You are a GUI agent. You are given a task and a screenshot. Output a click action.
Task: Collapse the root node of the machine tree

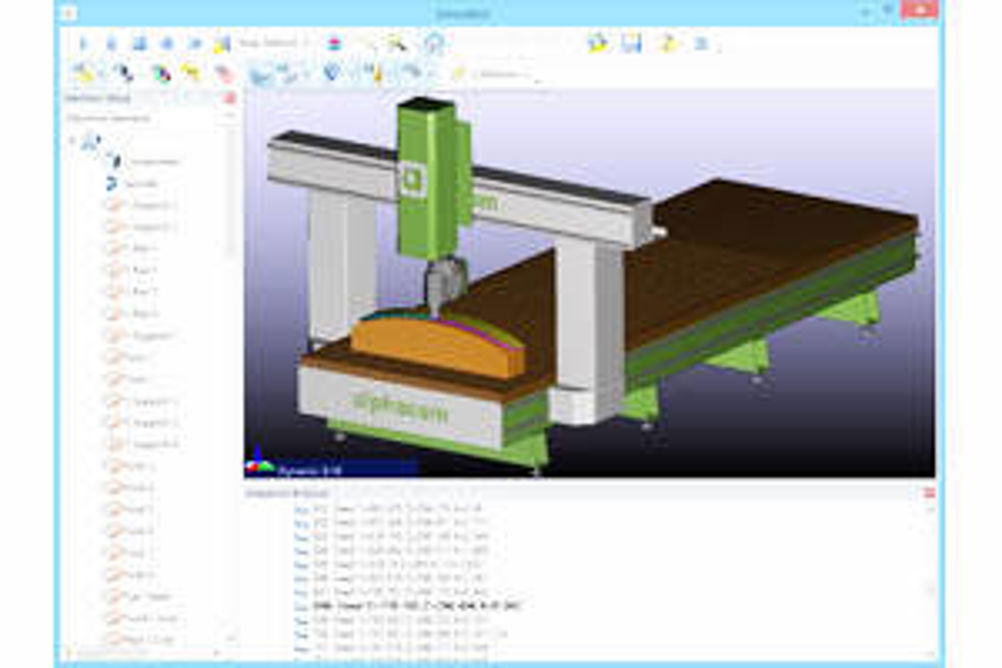(72, 141)
